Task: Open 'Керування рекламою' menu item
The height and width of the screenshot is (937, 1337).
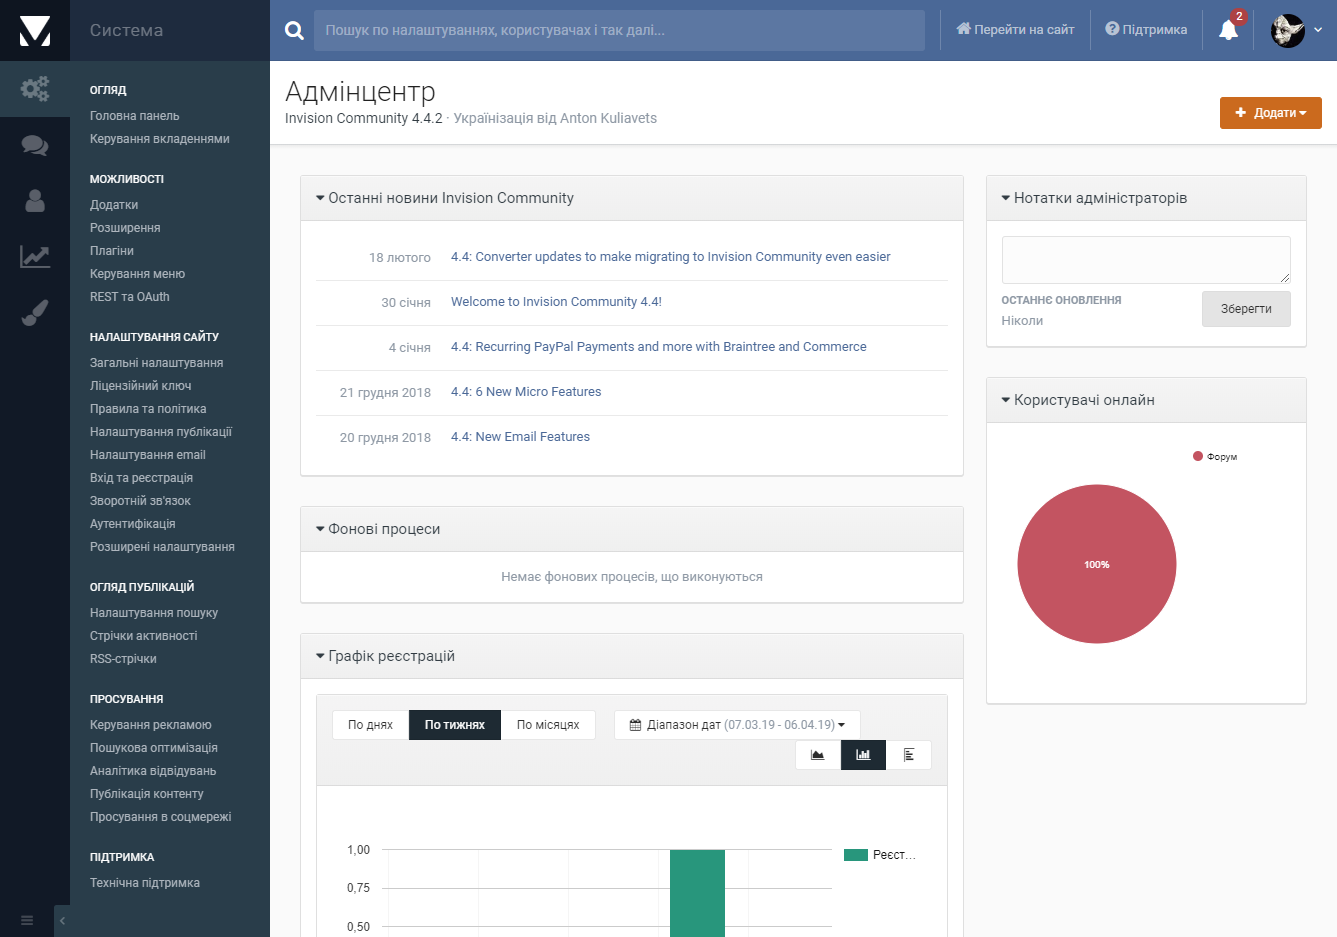Action: (151, 725)
